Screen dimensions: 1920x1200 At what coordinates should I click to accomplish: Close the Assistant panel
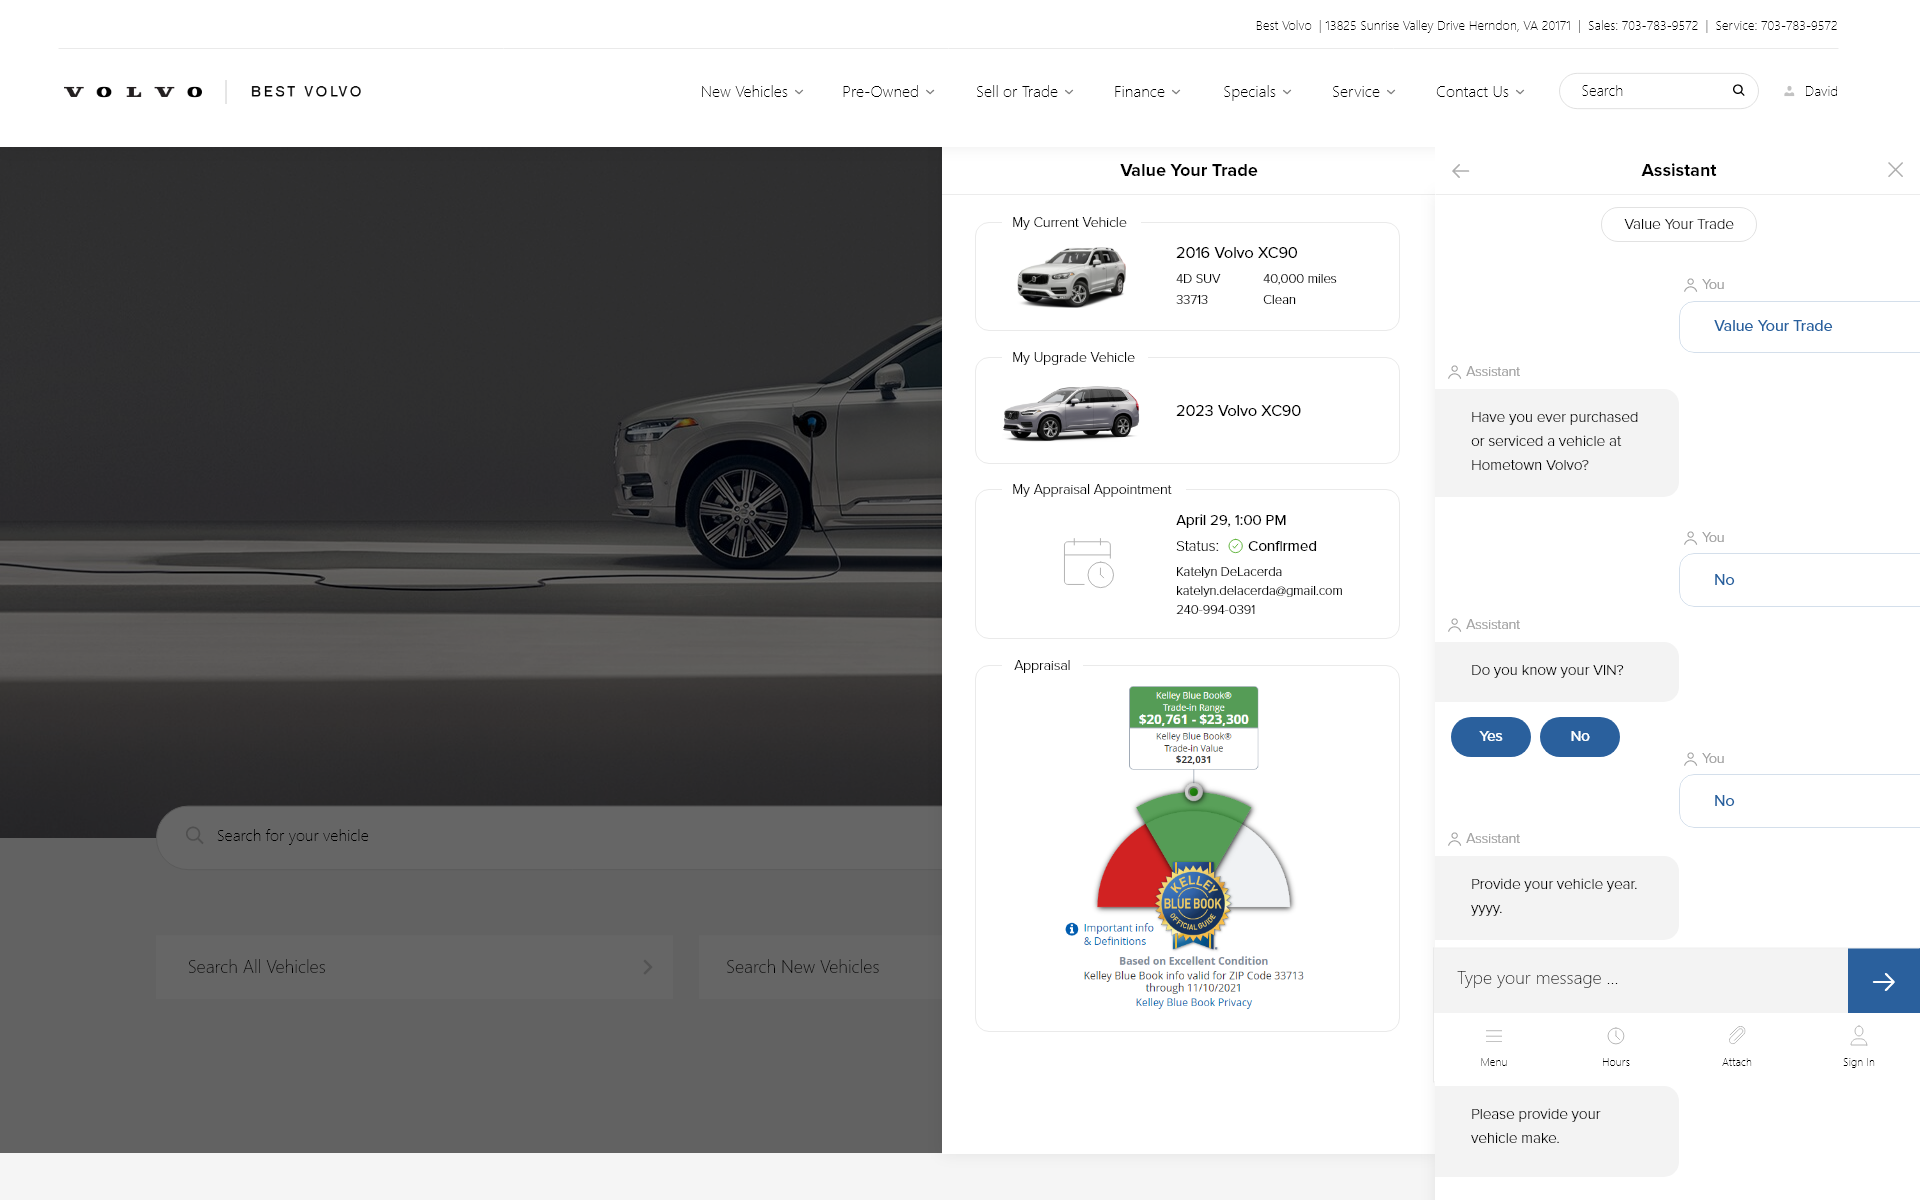tap(1895, 170)
